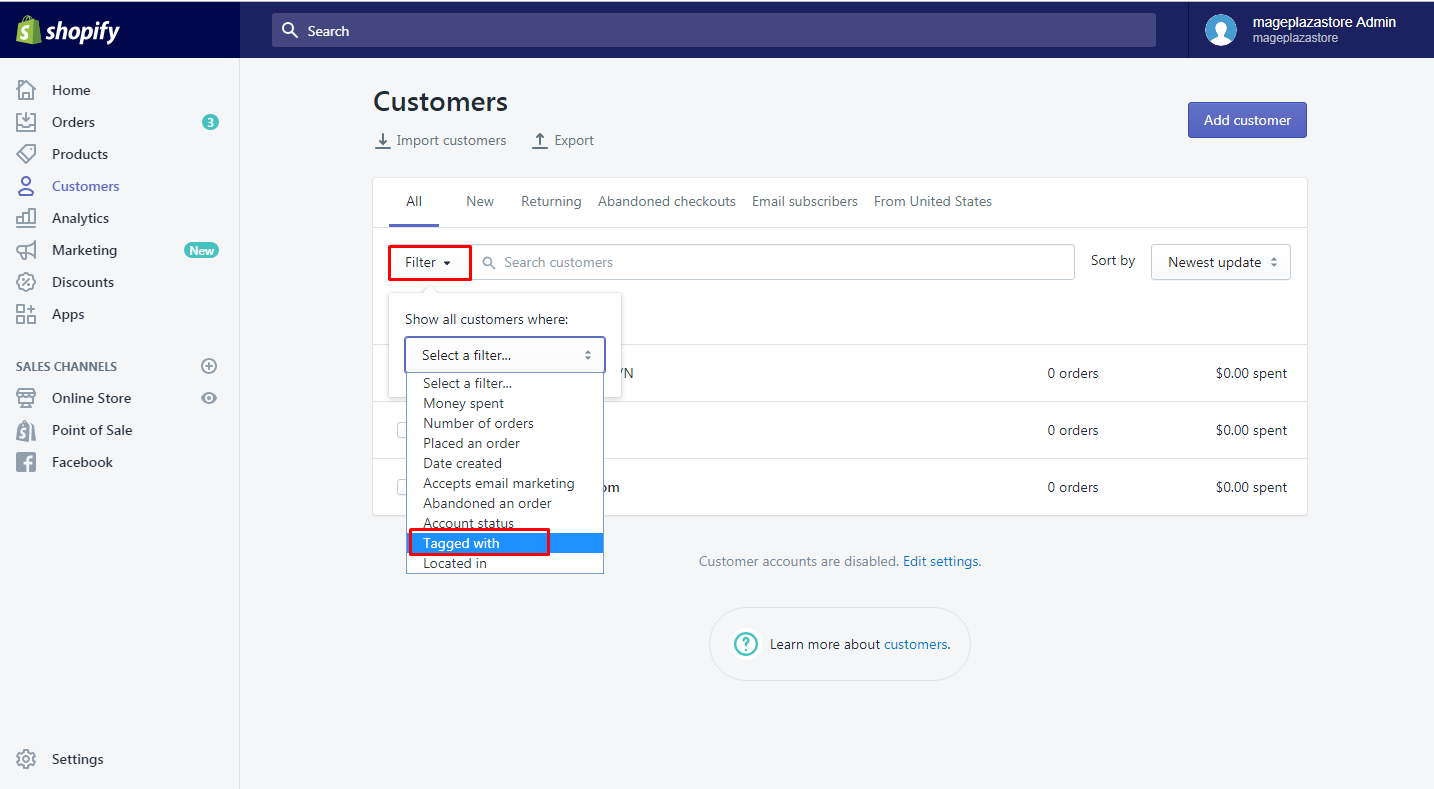Open Discounts in the sidebar

coord(83,282)
